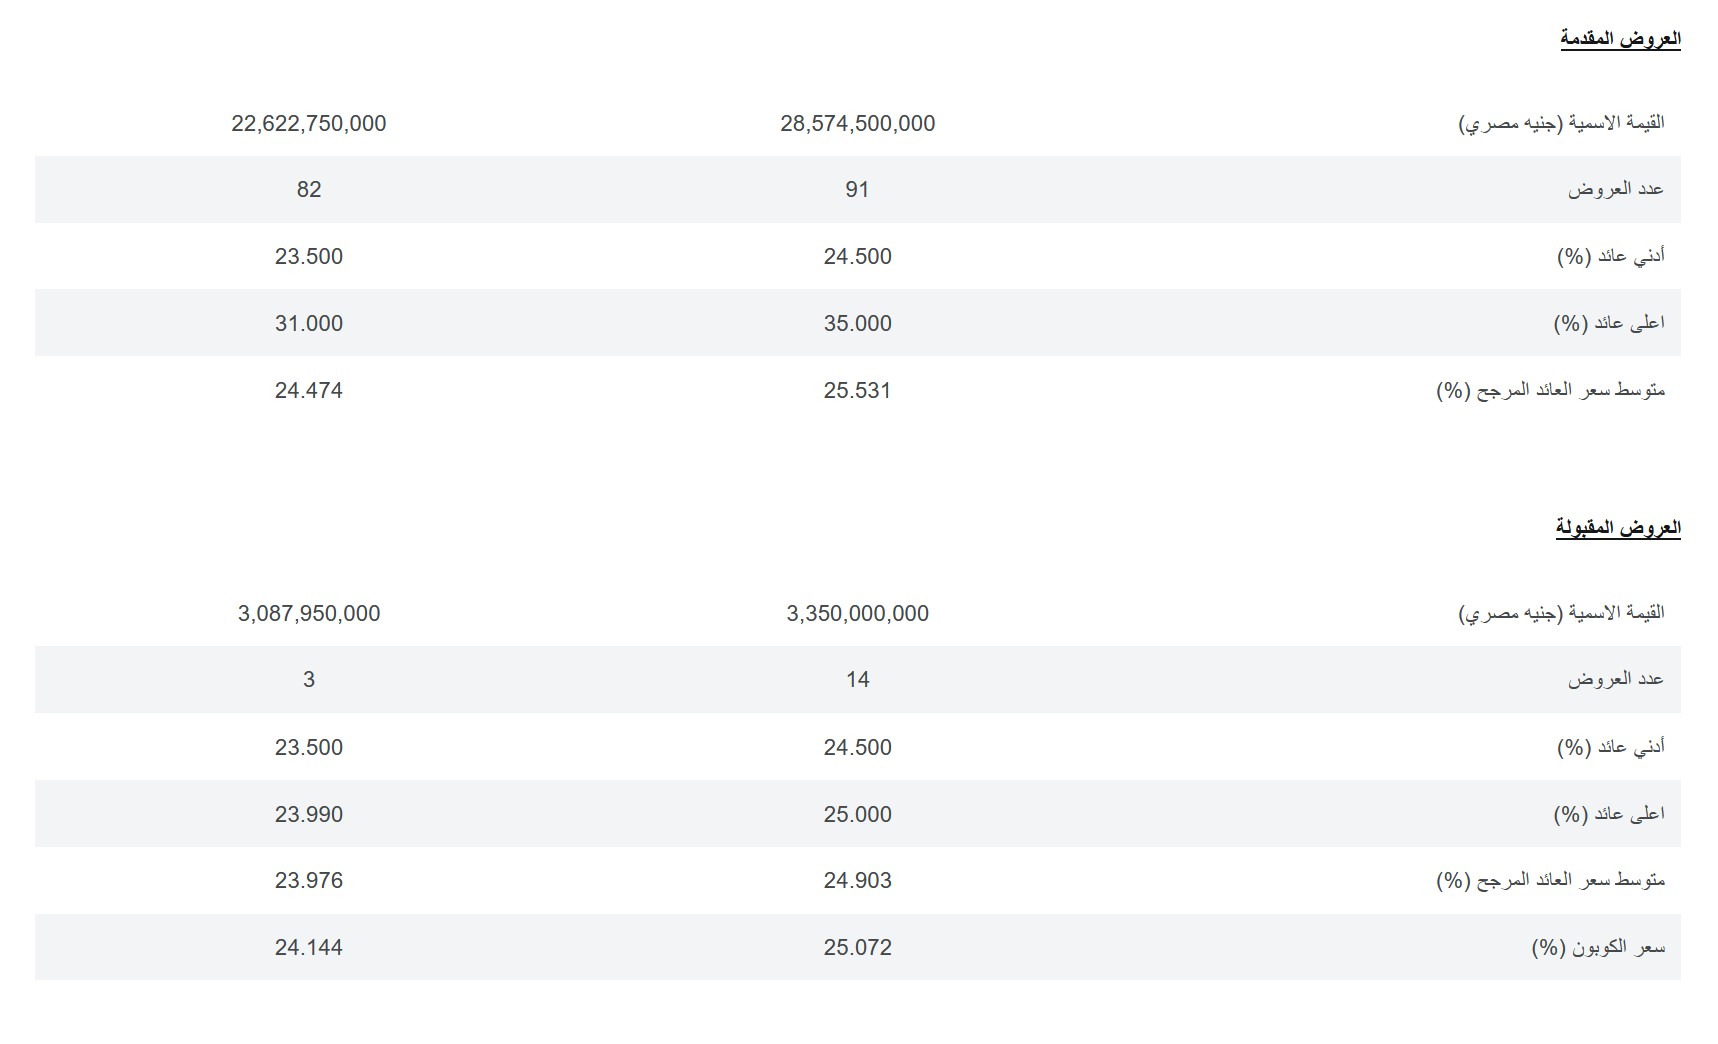Select the submitted weighted average yield 25.531
This screenshot has width=1718, height=1044.
point(858,391)
